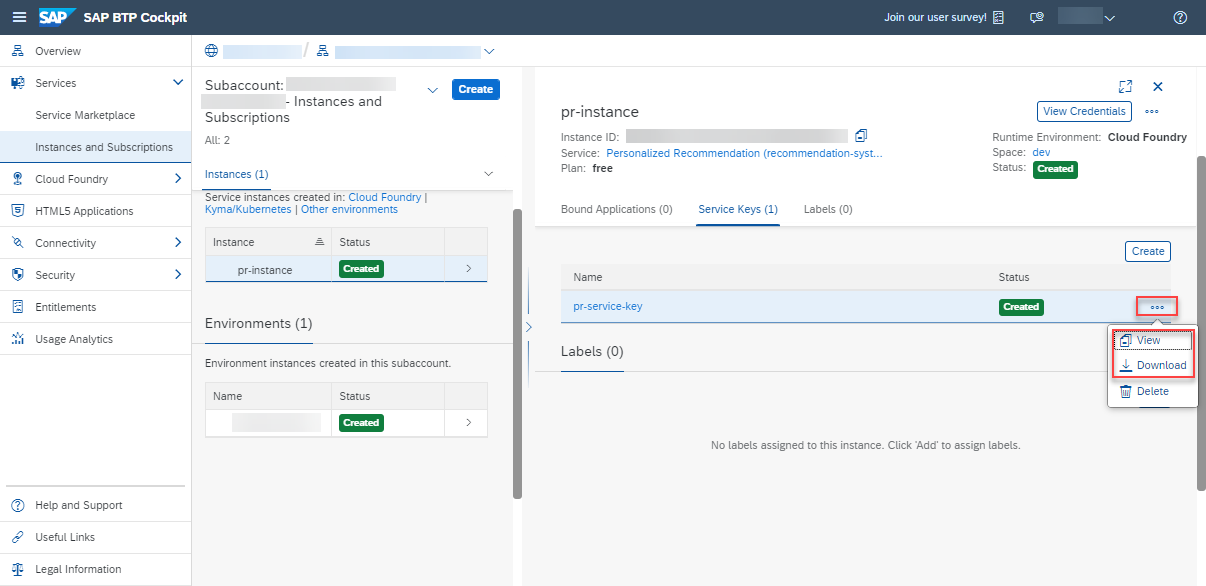
Task: Open the hamburger navigation menu
Action: coord(20,17)
